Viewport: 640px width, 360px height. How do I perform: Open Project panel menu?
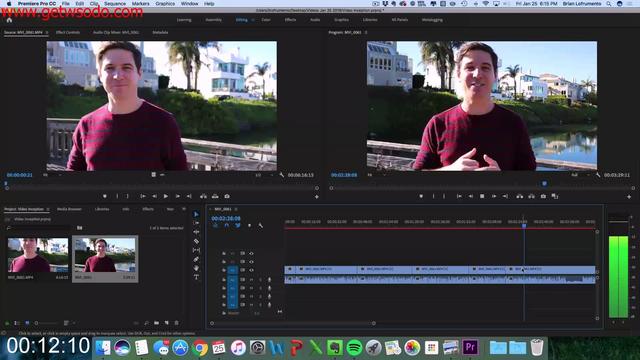click(x=47, y=209)
